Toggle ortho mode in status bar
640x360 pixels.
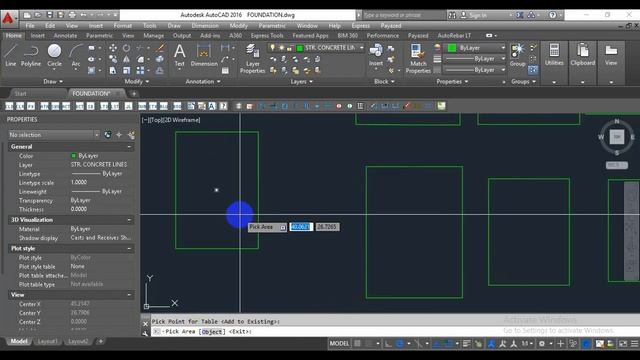(388, 344)
